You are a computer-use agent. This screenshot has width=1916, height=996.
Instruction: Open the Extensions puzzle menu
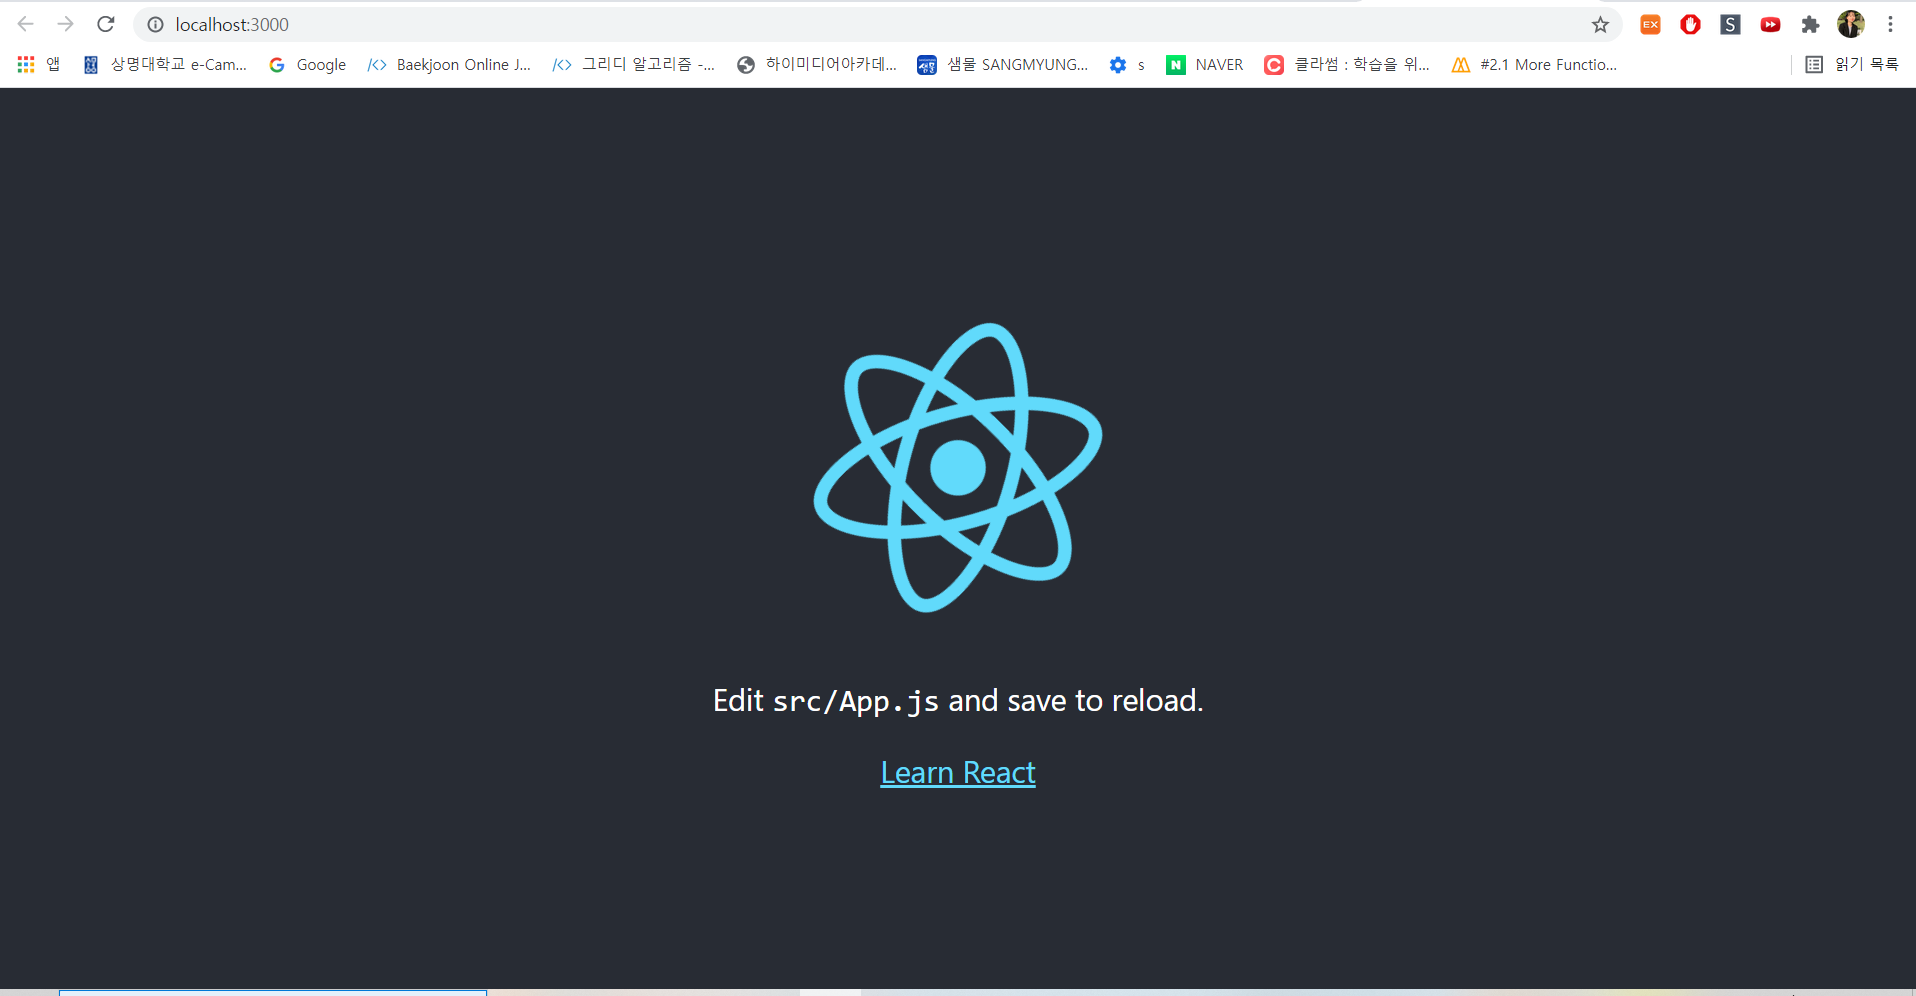pyautogui.click(x=1810, y=24)
